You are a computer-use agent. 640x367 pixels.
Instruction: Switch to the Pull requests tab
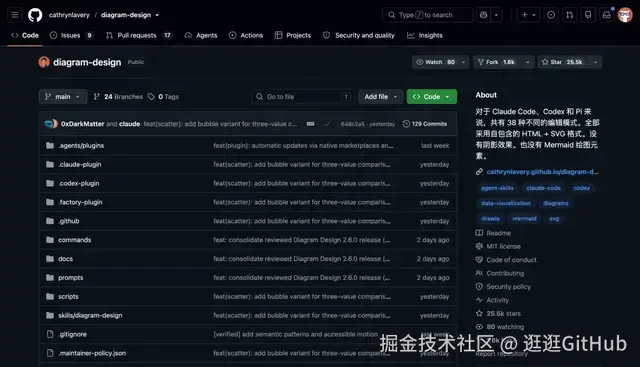[x=139, y=36]
